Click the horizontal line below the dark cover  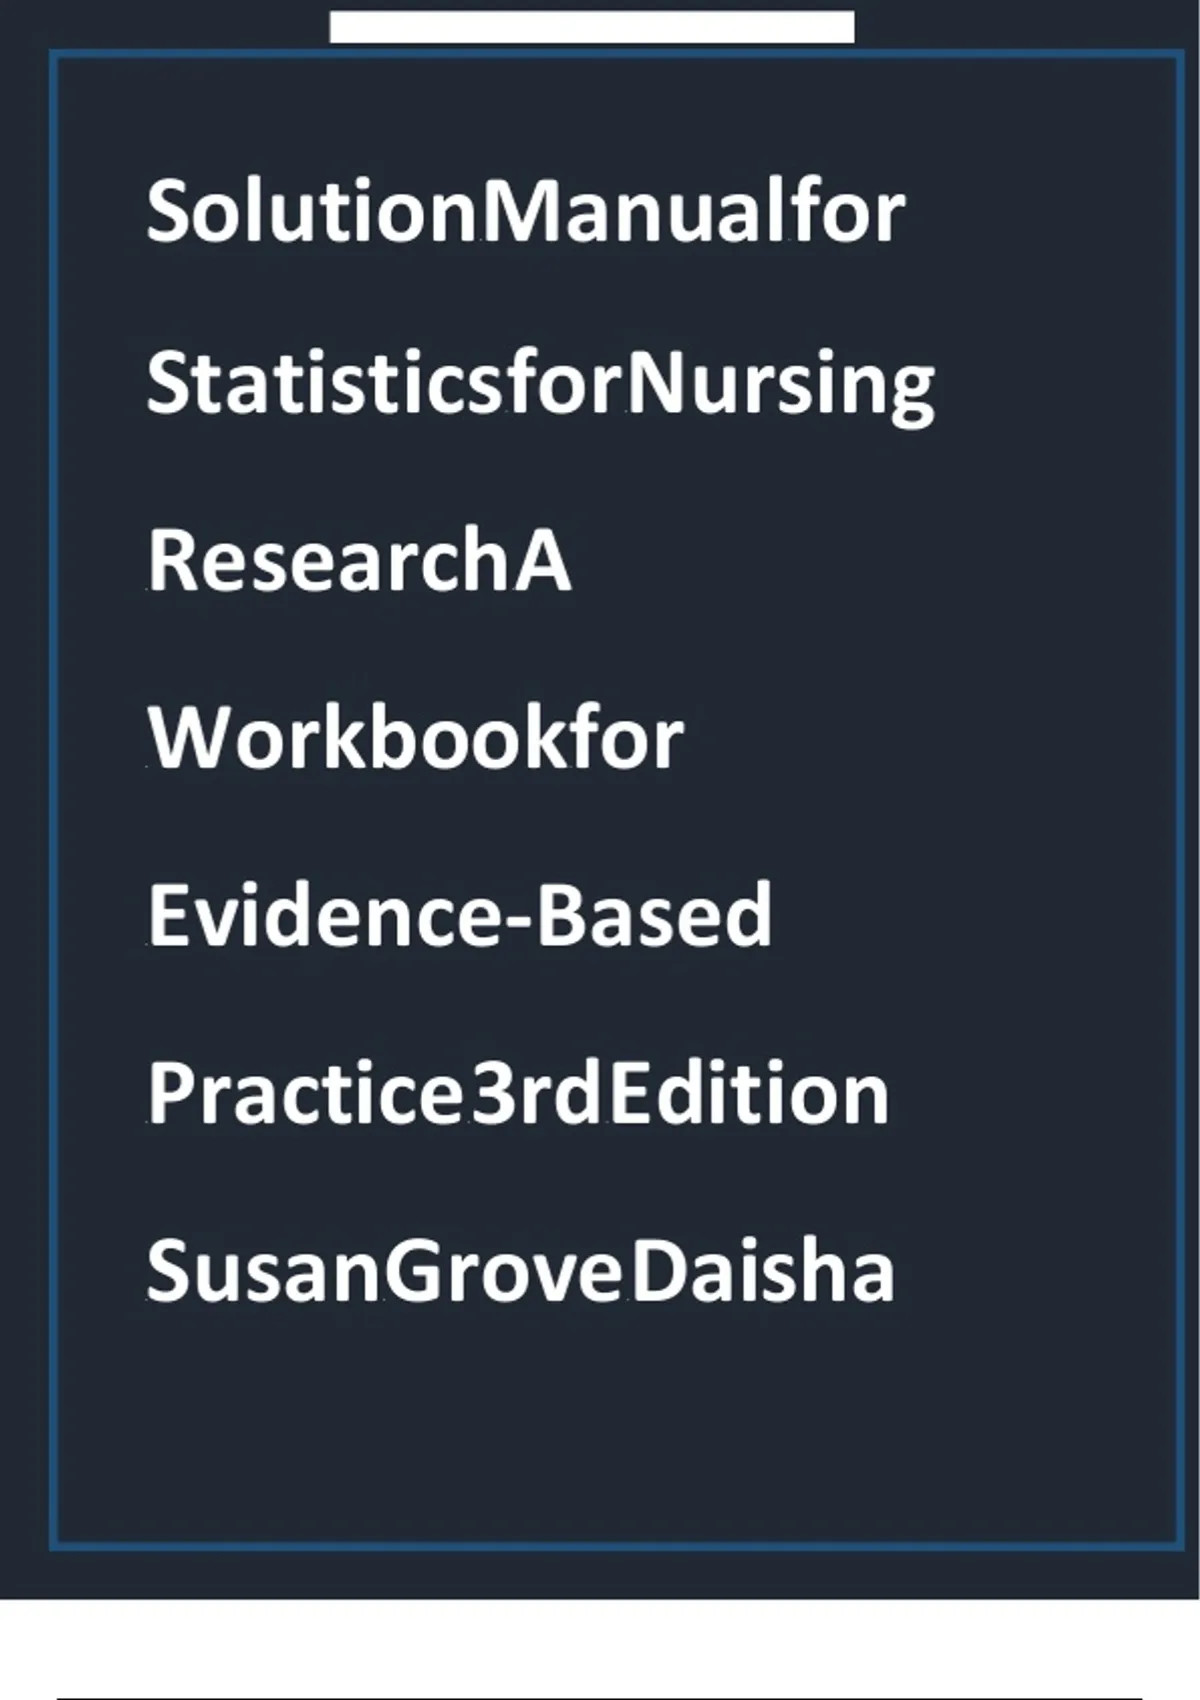600,1698
